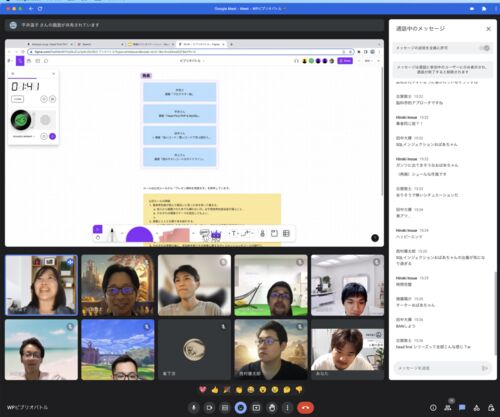This screenshot has height=417, width=500.
Task: Toggle allow everyone to send messages
Action: (485, 48)
